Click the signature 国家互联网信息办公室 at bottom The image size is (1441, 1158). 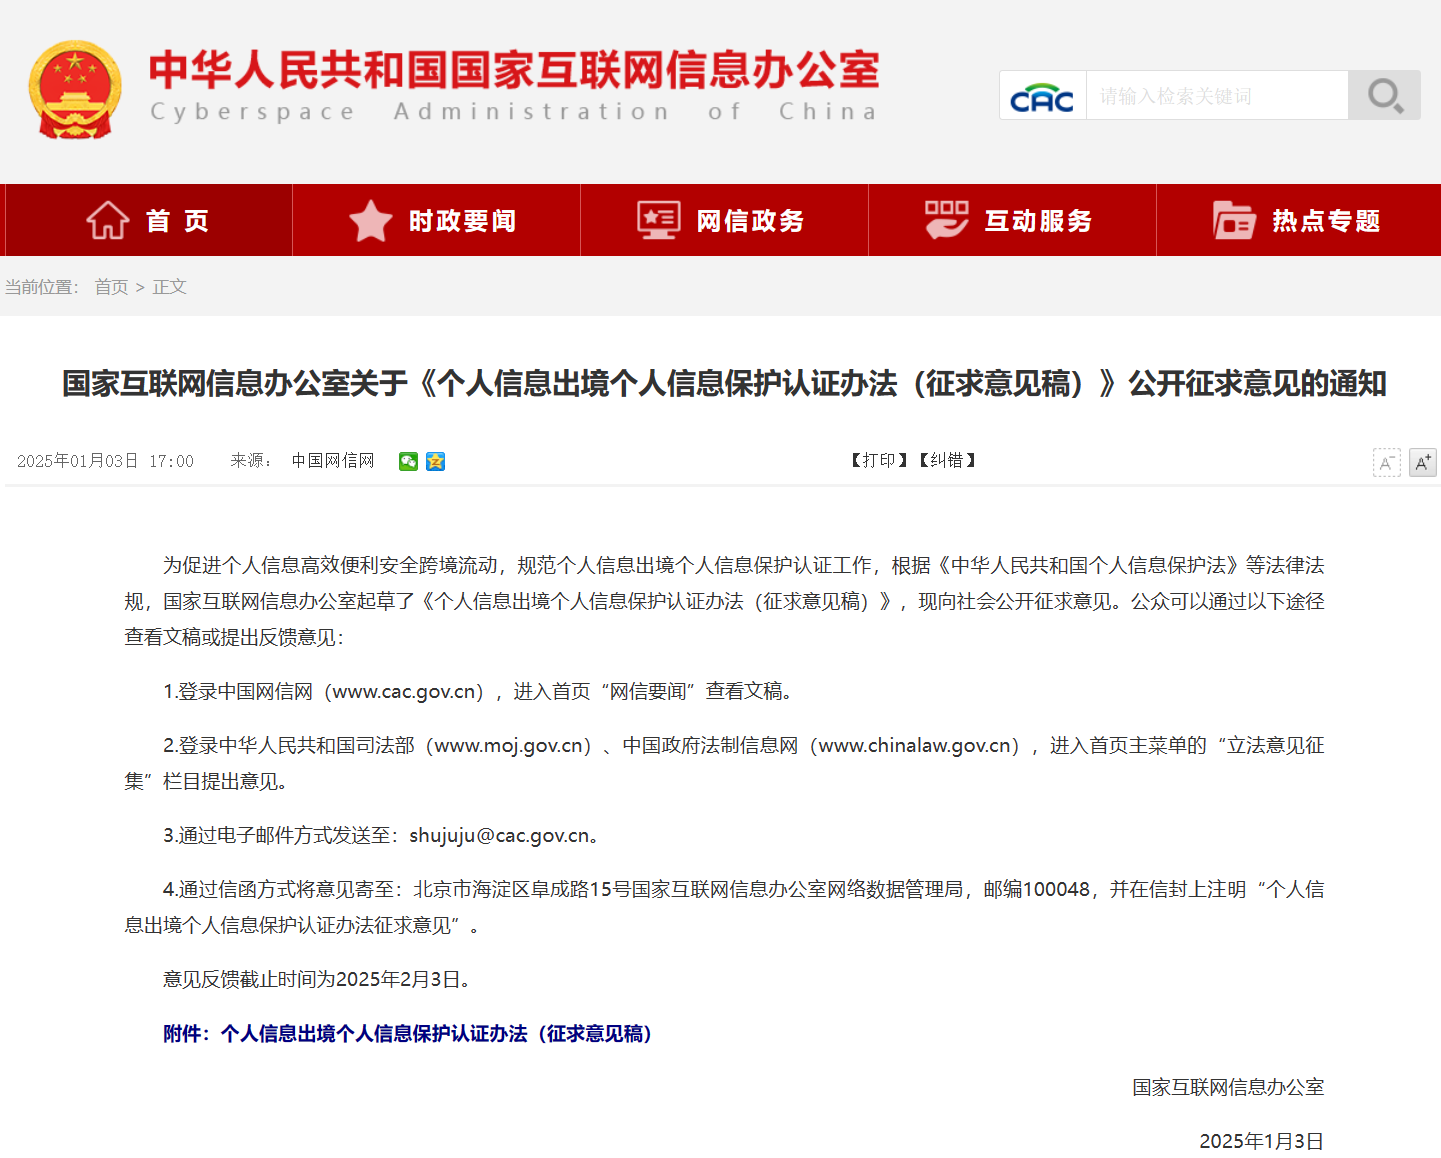(1228, 1087)
